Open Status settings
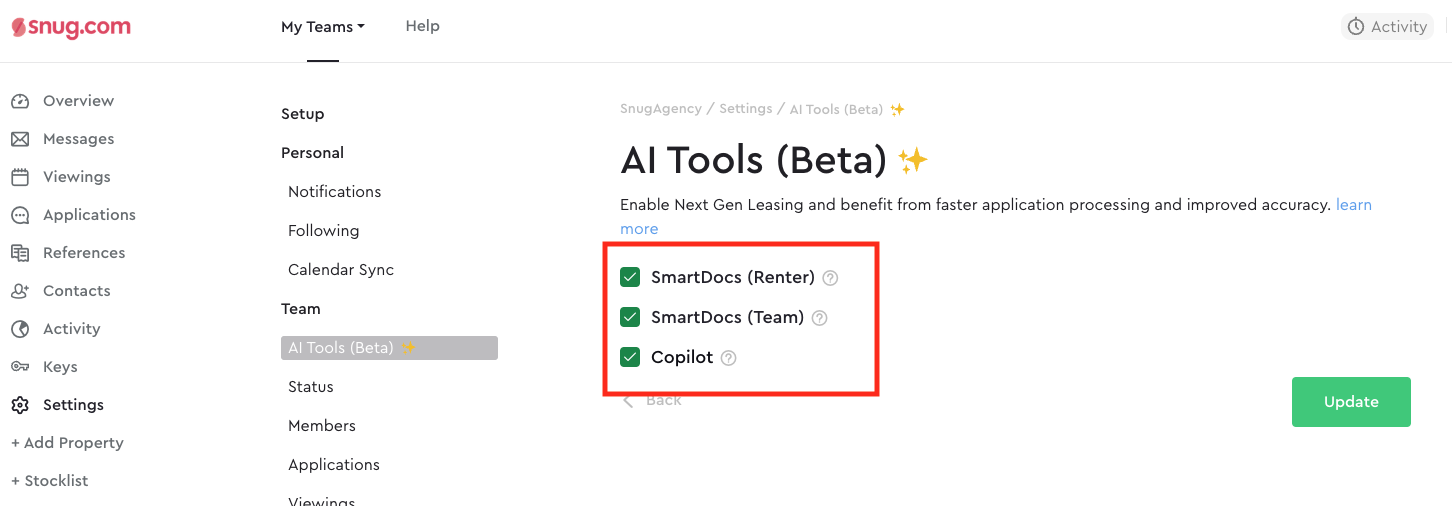1452x506 pixels. tap(311, 387)
